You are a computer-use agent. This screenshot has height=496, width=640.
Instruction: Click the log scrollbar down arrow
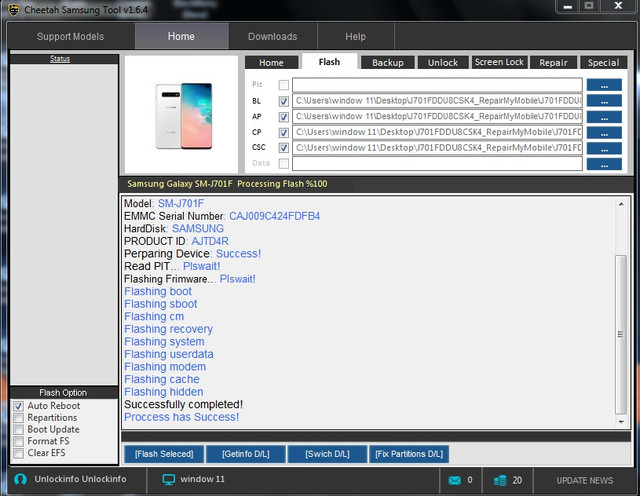(621, 422)
